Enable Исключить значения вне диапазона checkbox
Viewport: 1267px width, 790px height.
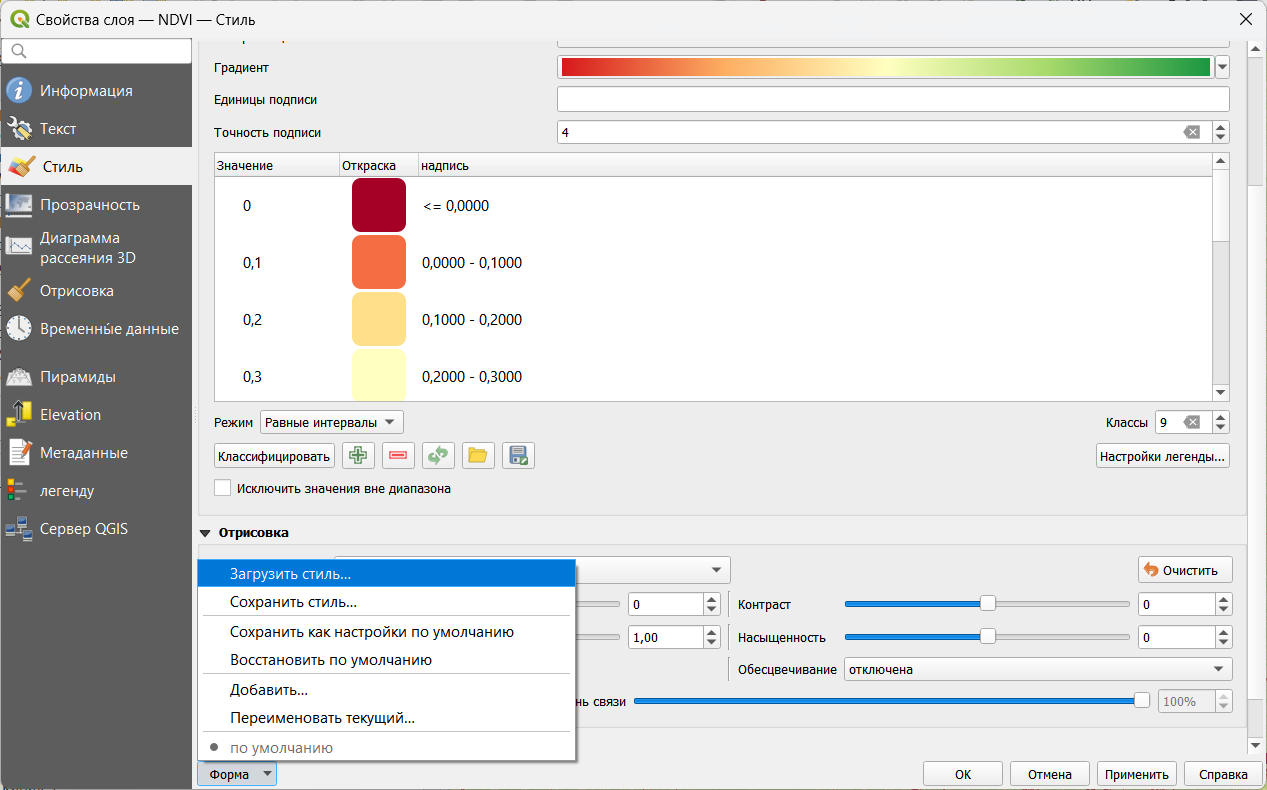coord(223,489)
